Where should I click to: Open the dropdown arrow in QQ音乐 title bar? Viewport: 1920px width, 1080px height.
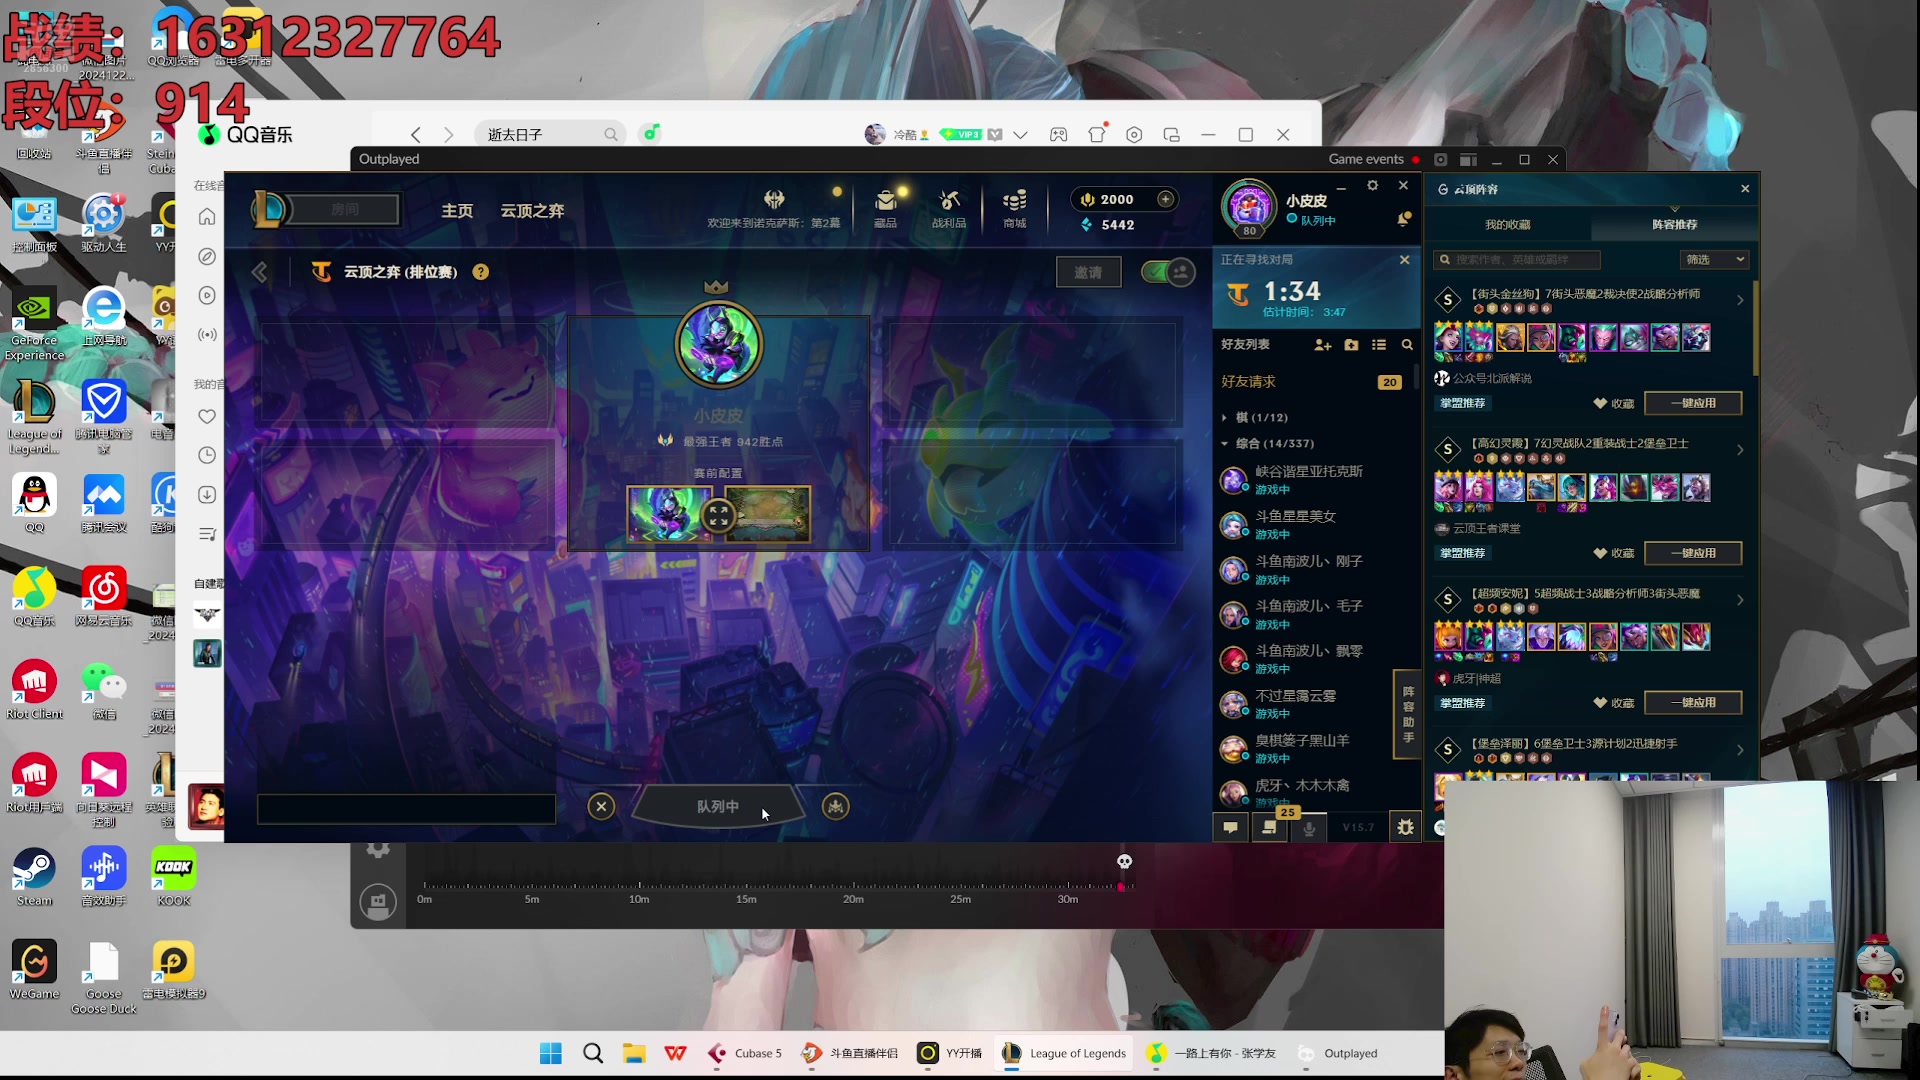point(1020,135)
